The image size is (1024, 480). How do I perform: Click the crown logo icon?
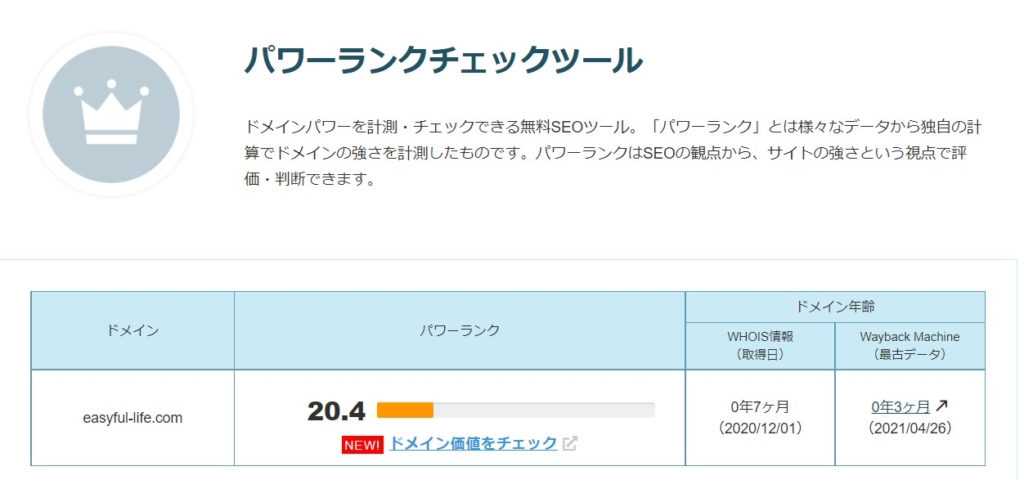tap(111, 115)
